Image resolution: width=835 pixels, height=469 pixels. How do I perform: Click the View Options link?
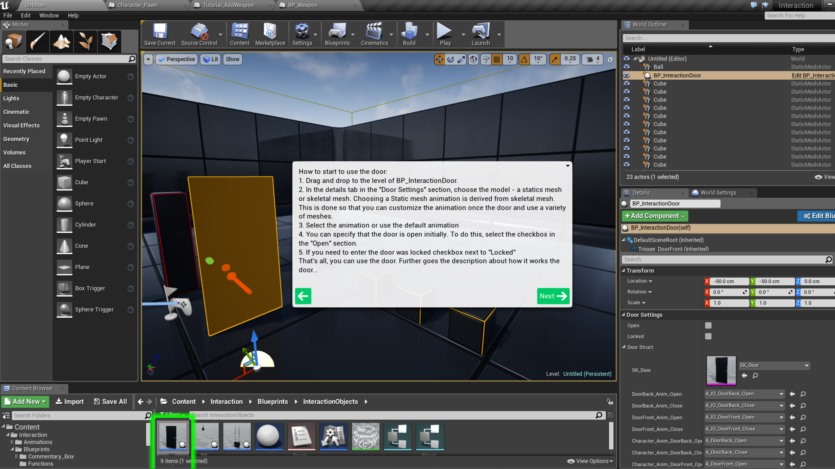click(590, 461)
